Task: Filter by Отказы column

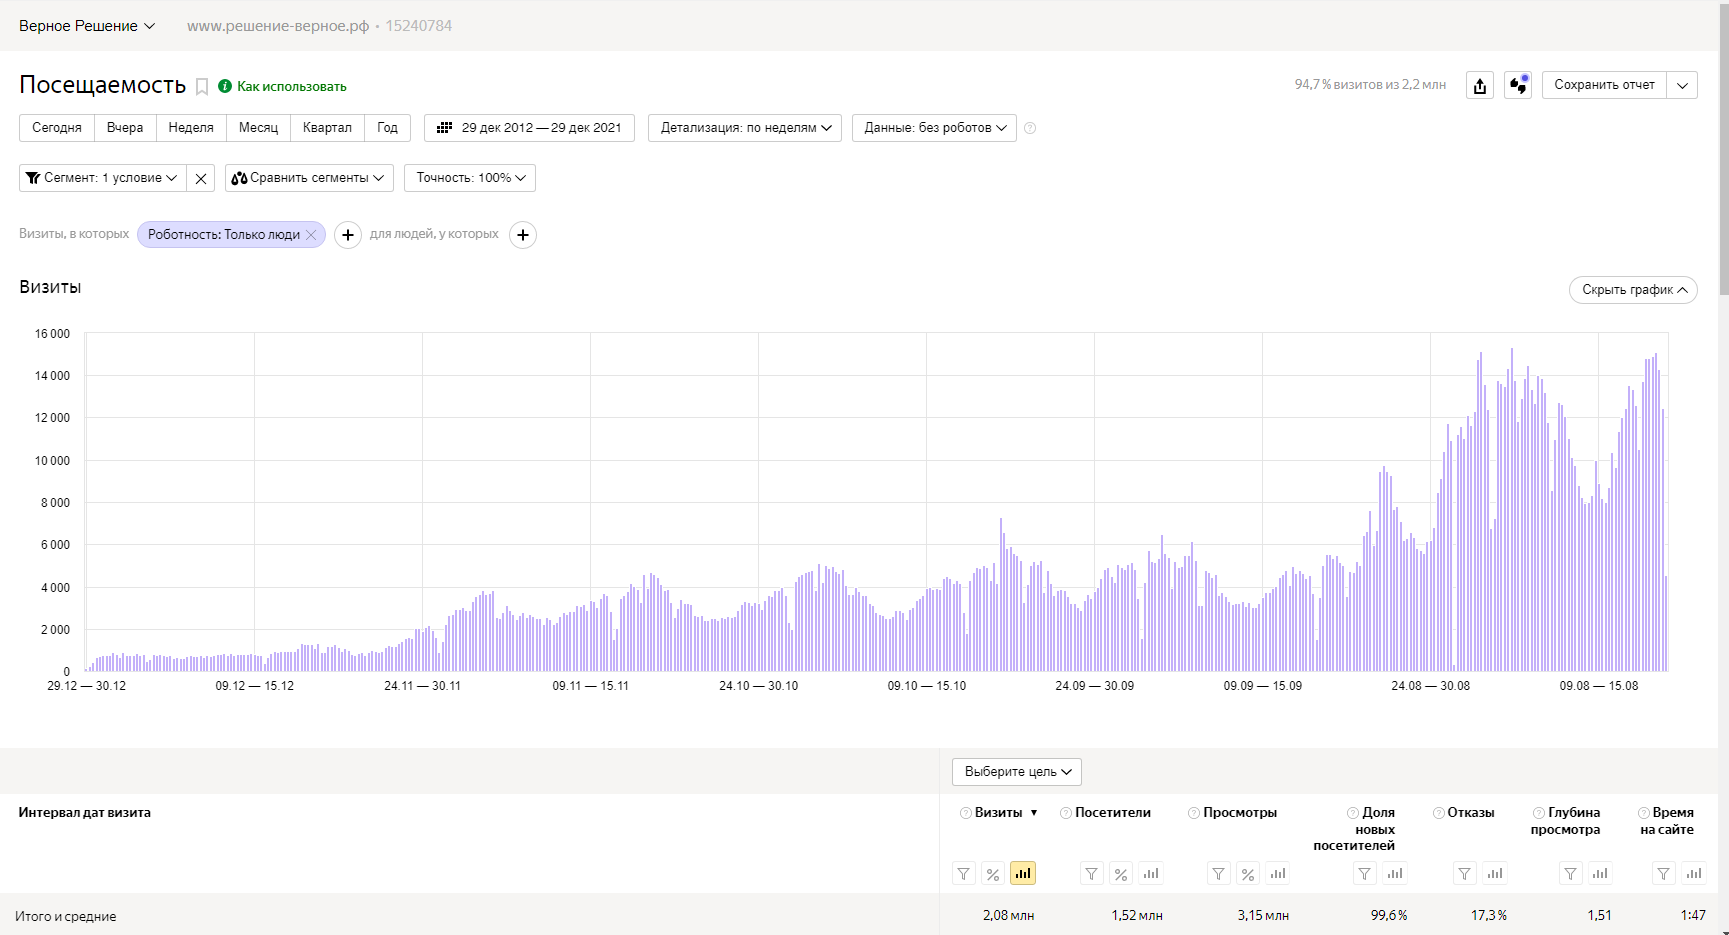Action: (1465, 874)
